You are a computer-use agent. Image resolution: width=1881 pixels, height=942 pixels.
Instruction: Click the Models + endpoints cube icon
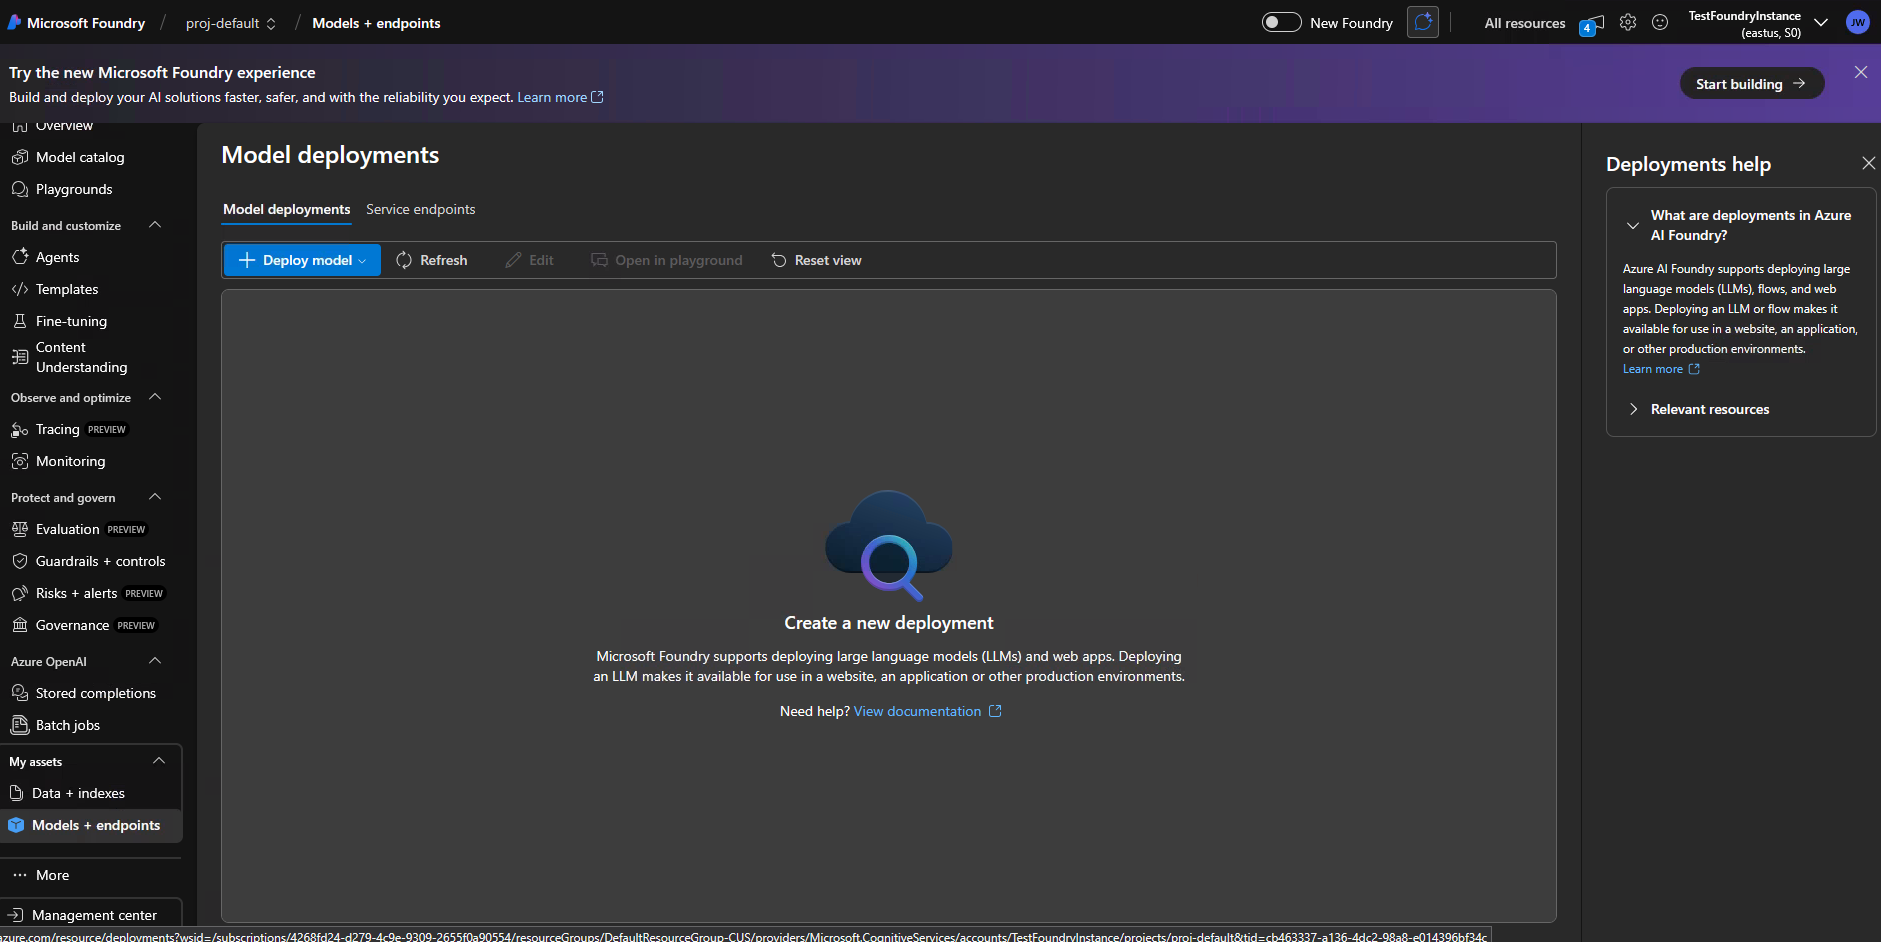point(16,825)
